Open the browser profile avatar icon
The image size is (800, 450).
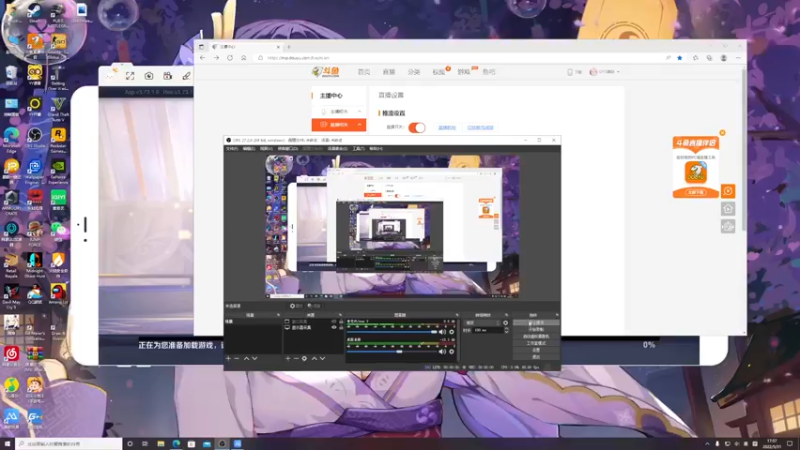pyautogui.click(x=723, y=58)
